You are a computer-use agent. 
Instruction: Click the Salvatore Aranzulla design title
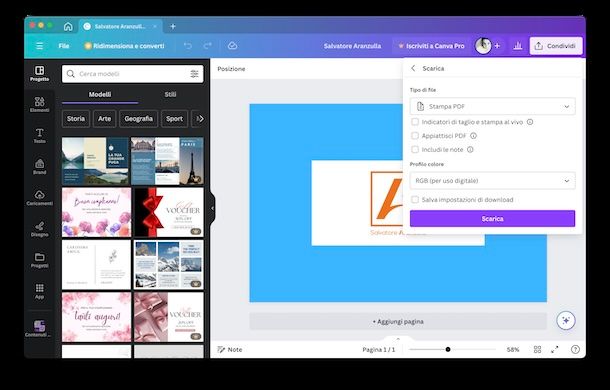[x=352, y=46]
